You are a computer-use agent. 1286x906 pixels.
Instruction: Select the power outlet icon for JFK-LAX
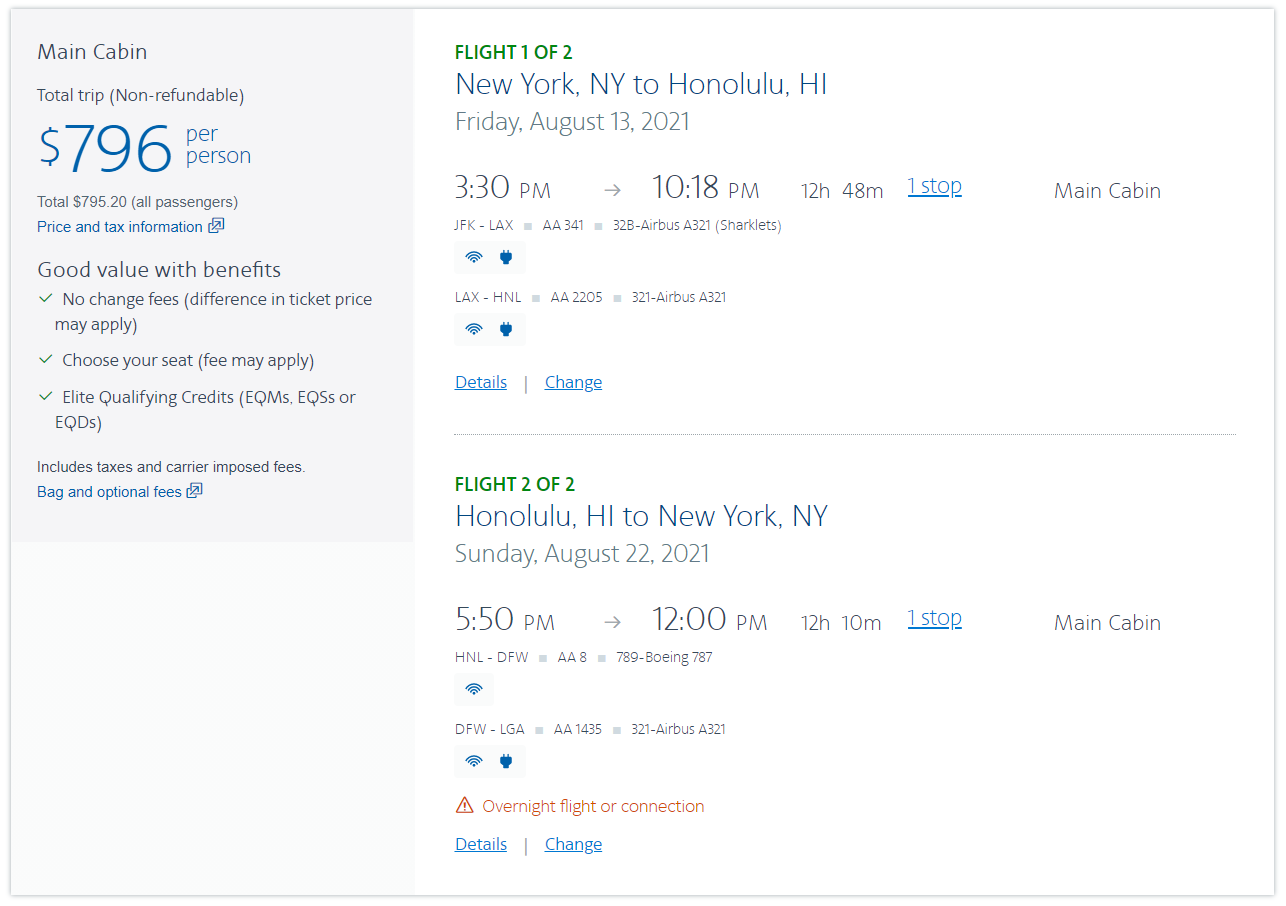point(505,257)
